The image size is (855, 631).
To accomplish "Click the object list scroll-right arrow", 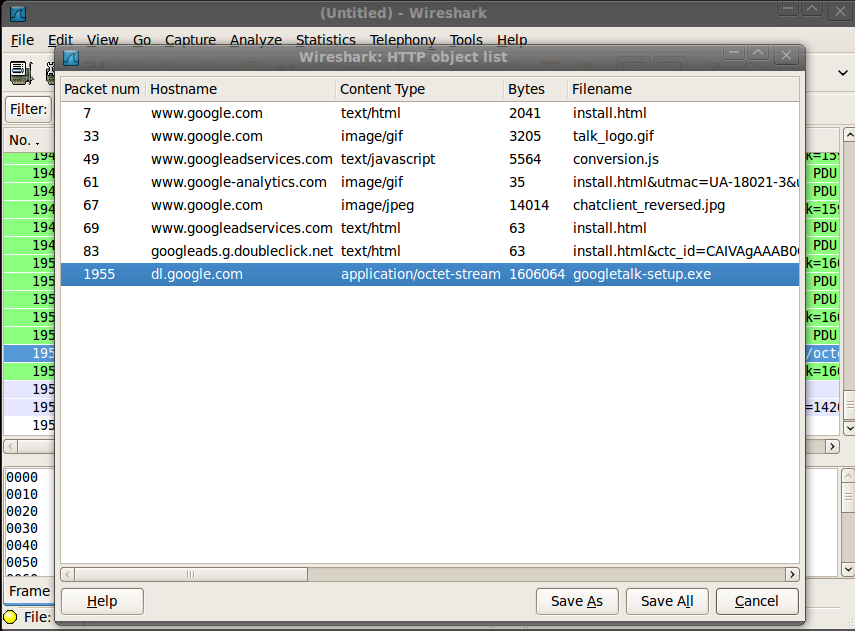I will 792,574.
